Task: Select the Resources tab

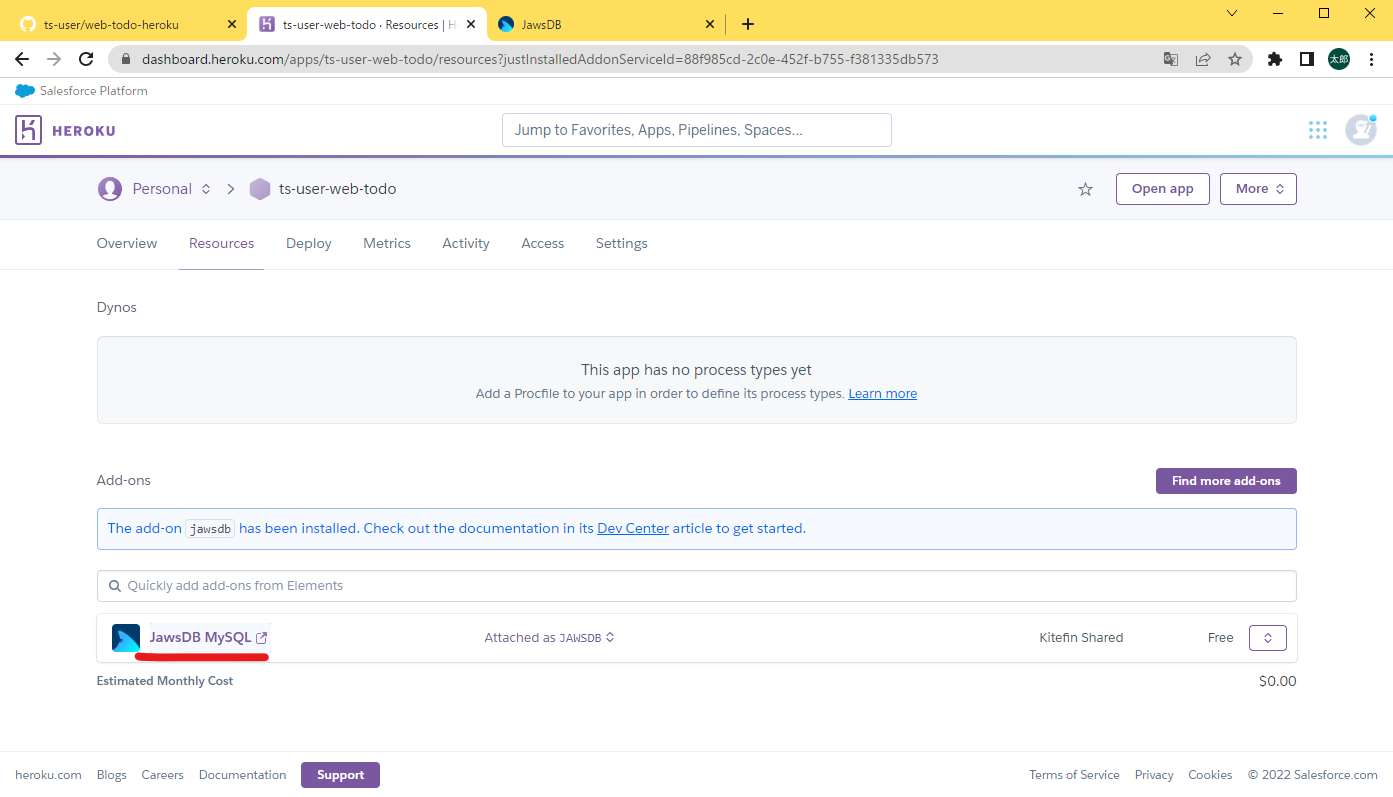Action: click(221, 243)
